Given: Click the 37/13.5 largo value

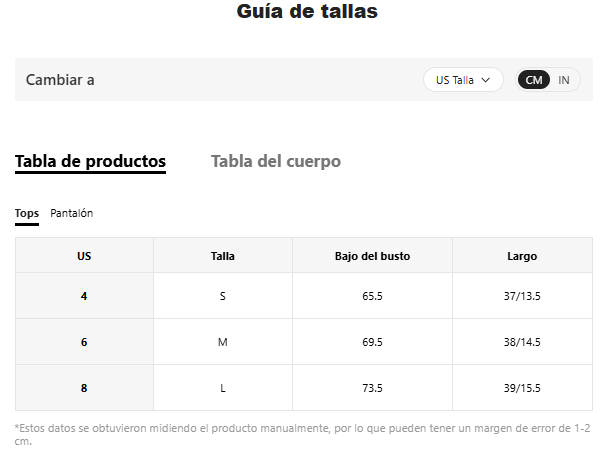Looking at the screenshot, I should (x=522, y=296).
